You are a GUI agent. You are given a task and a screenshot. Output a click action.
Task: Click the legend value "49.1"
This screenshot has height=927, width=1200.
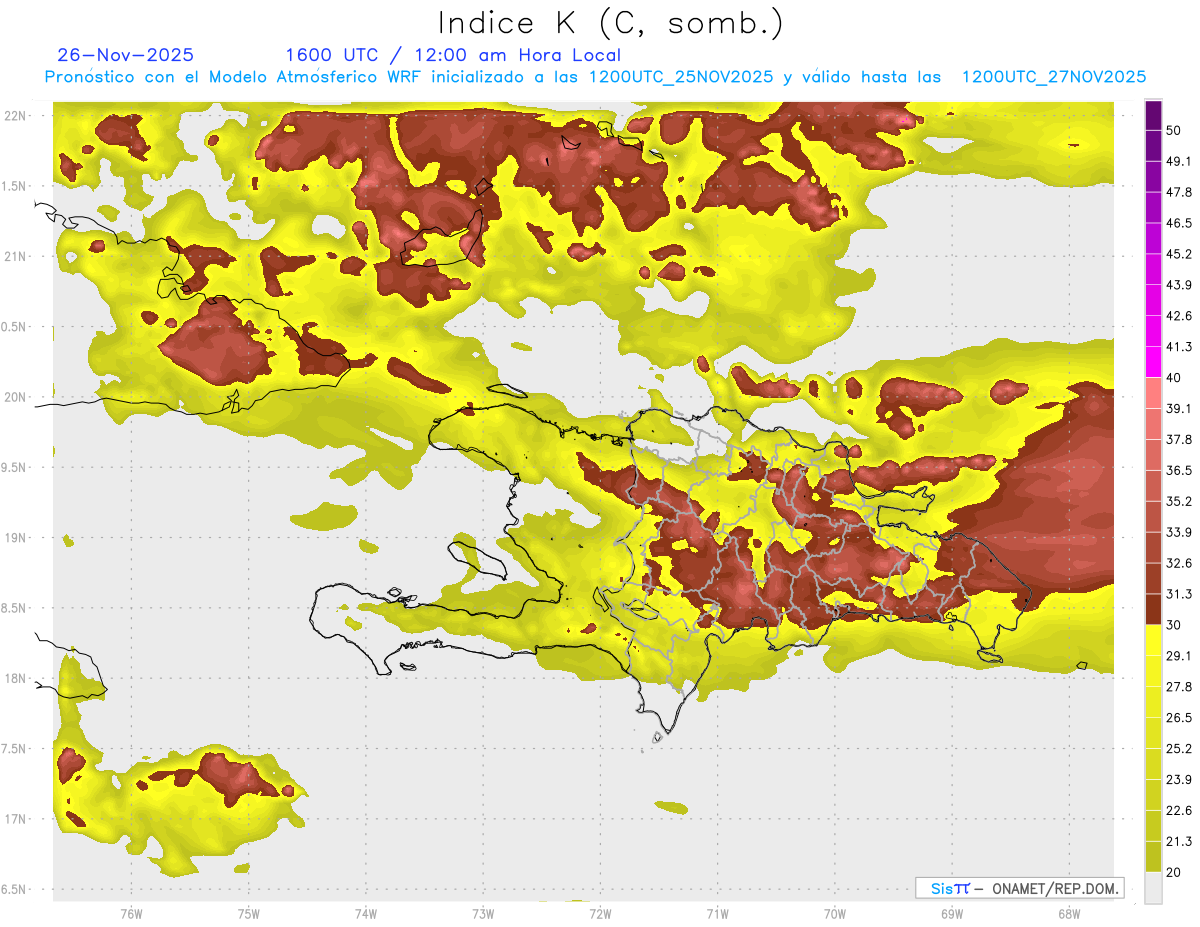tap(1179, 161)
